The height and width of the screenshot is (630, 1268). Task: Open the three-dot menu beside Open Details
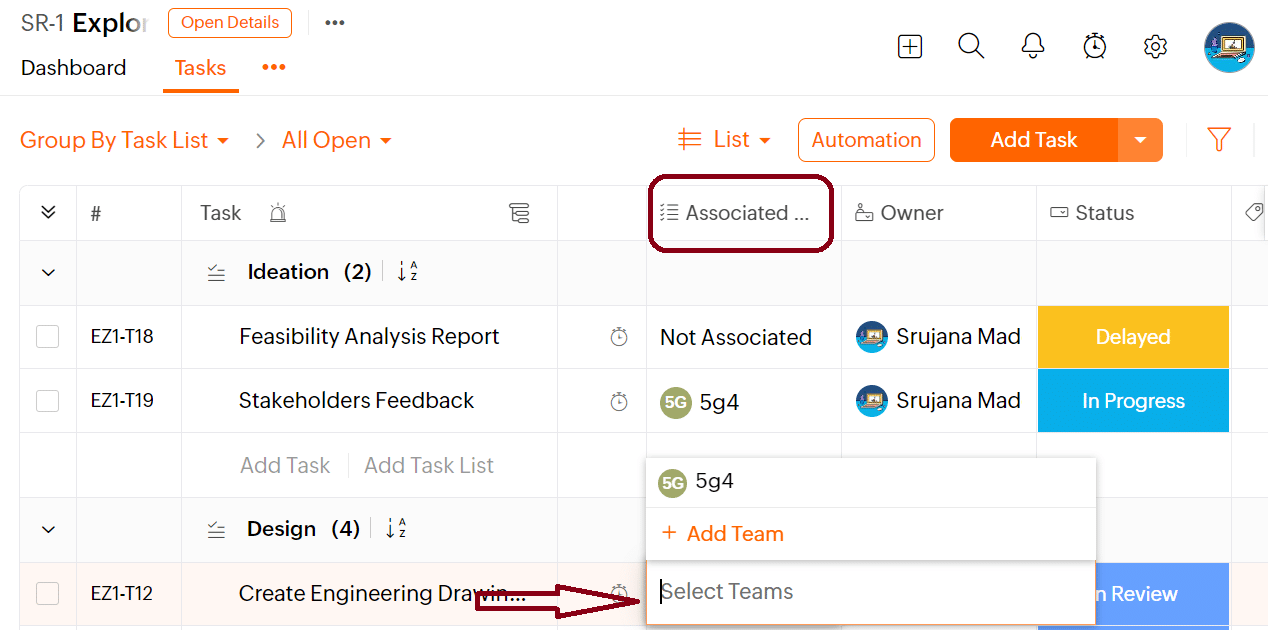335,22
